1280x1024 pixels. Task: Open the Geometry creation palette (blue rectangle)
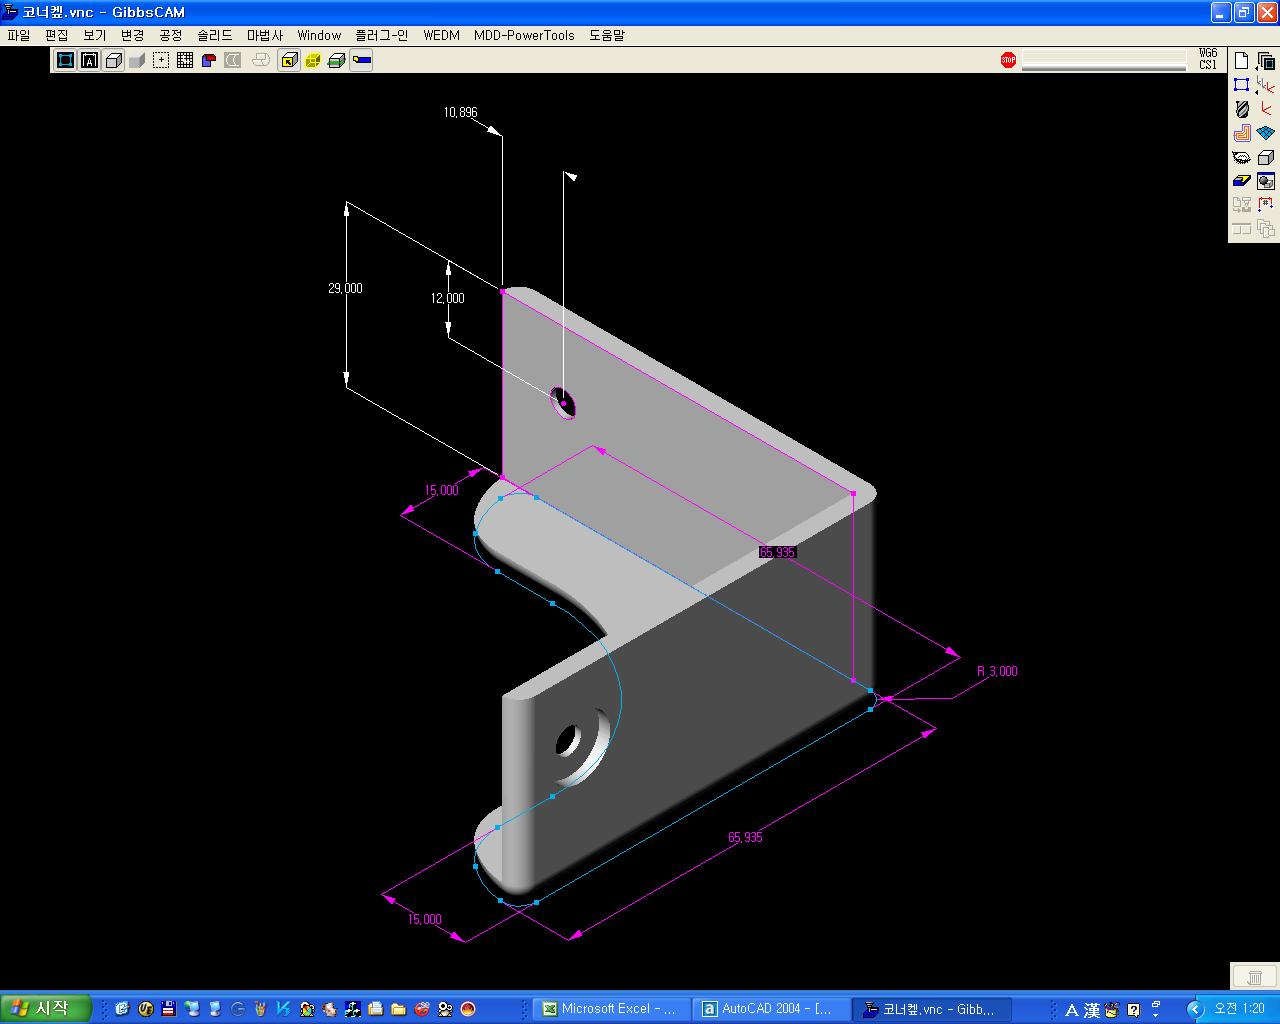coord(1241,85)
